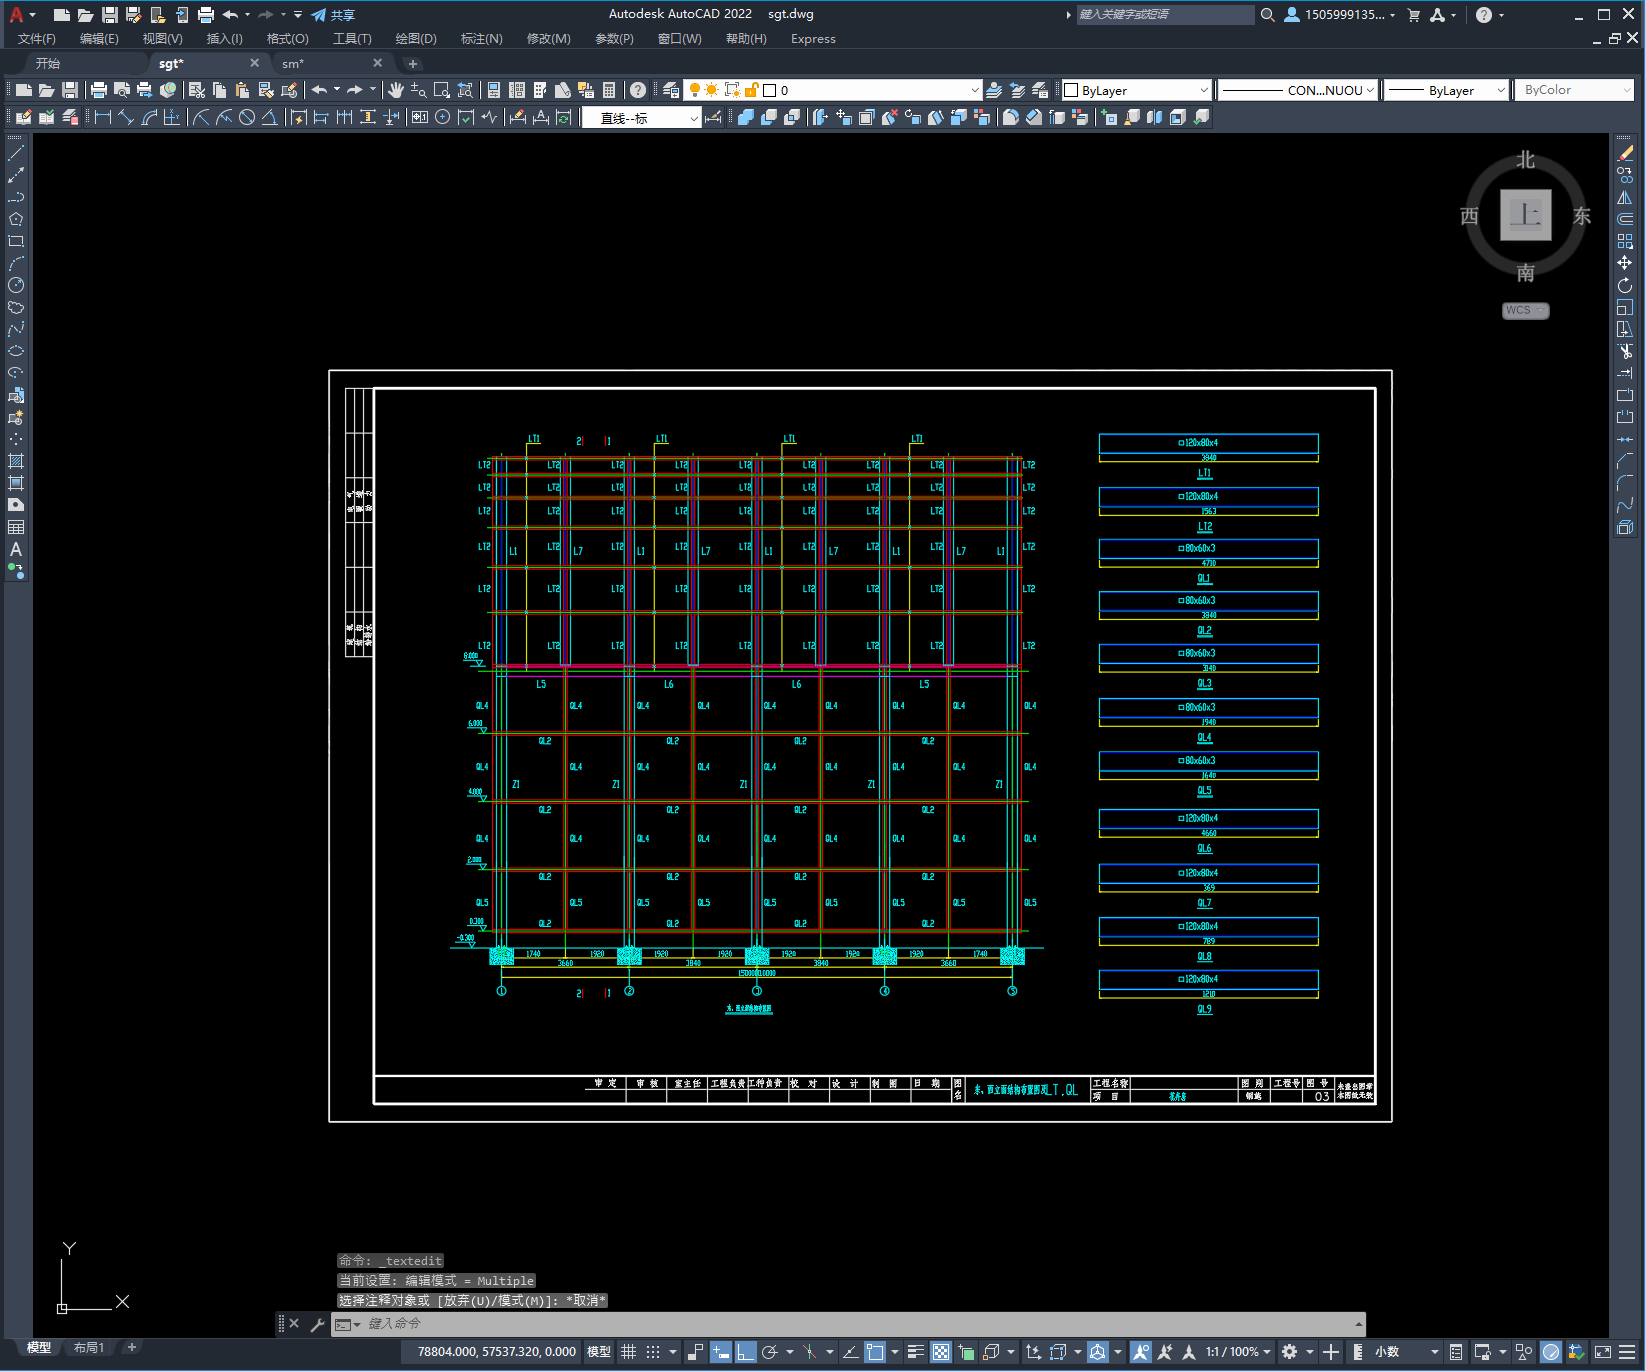Add a new drawing tab with plus

(x=412, y=64)
